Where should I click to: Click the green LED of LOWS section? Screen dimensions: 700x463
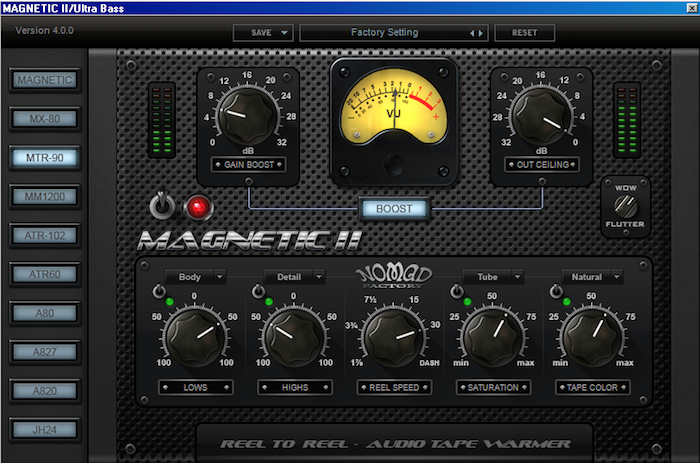(170, 302)
